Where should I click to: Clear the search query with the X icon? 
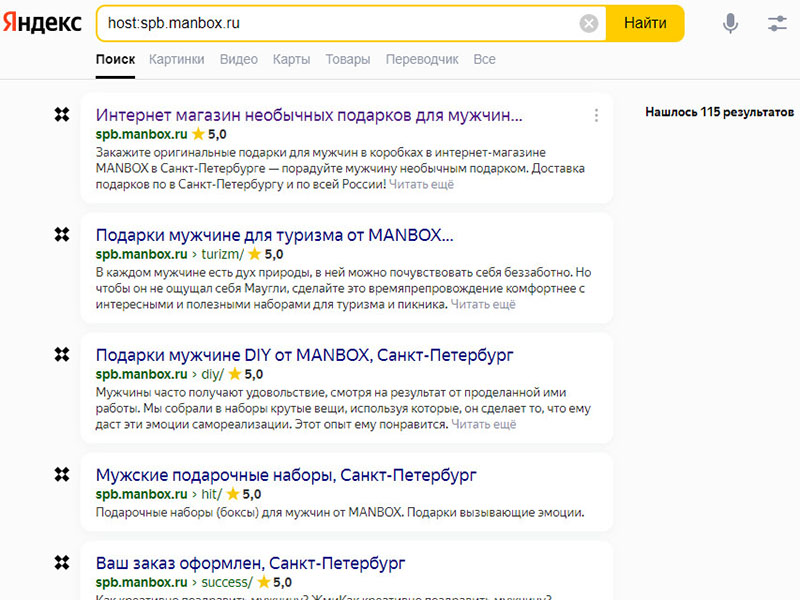[589, 23]
